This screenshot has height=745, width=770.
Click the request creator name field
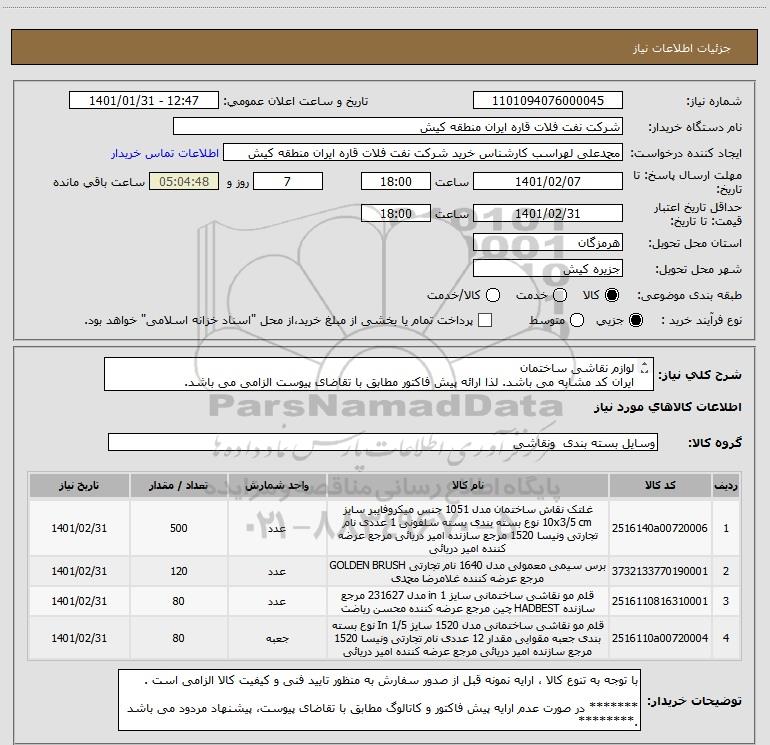click(x=423, y=153)
